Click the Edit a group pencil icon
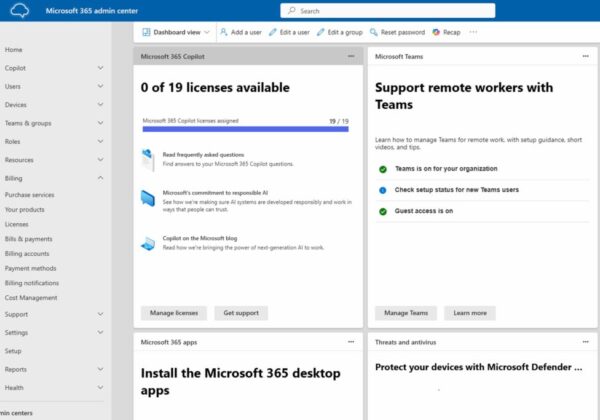This screenshot has width=600, height=420. tap(320, 32)
